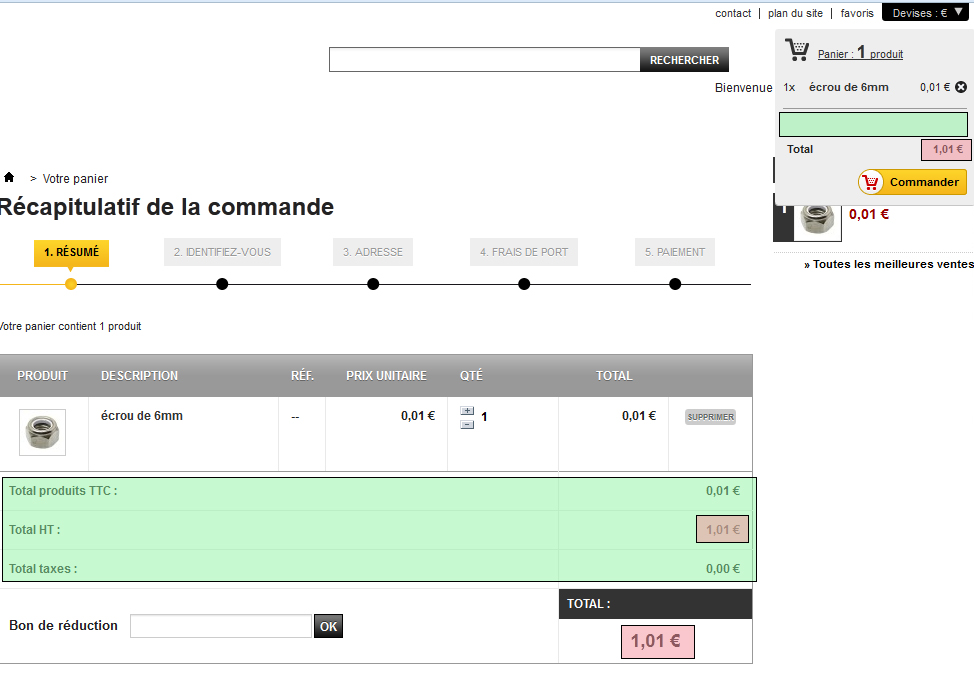This screenshot has height=675, width=974.
Task: Remove écrou de 6mm from mini cart
Action: (961, 87)
